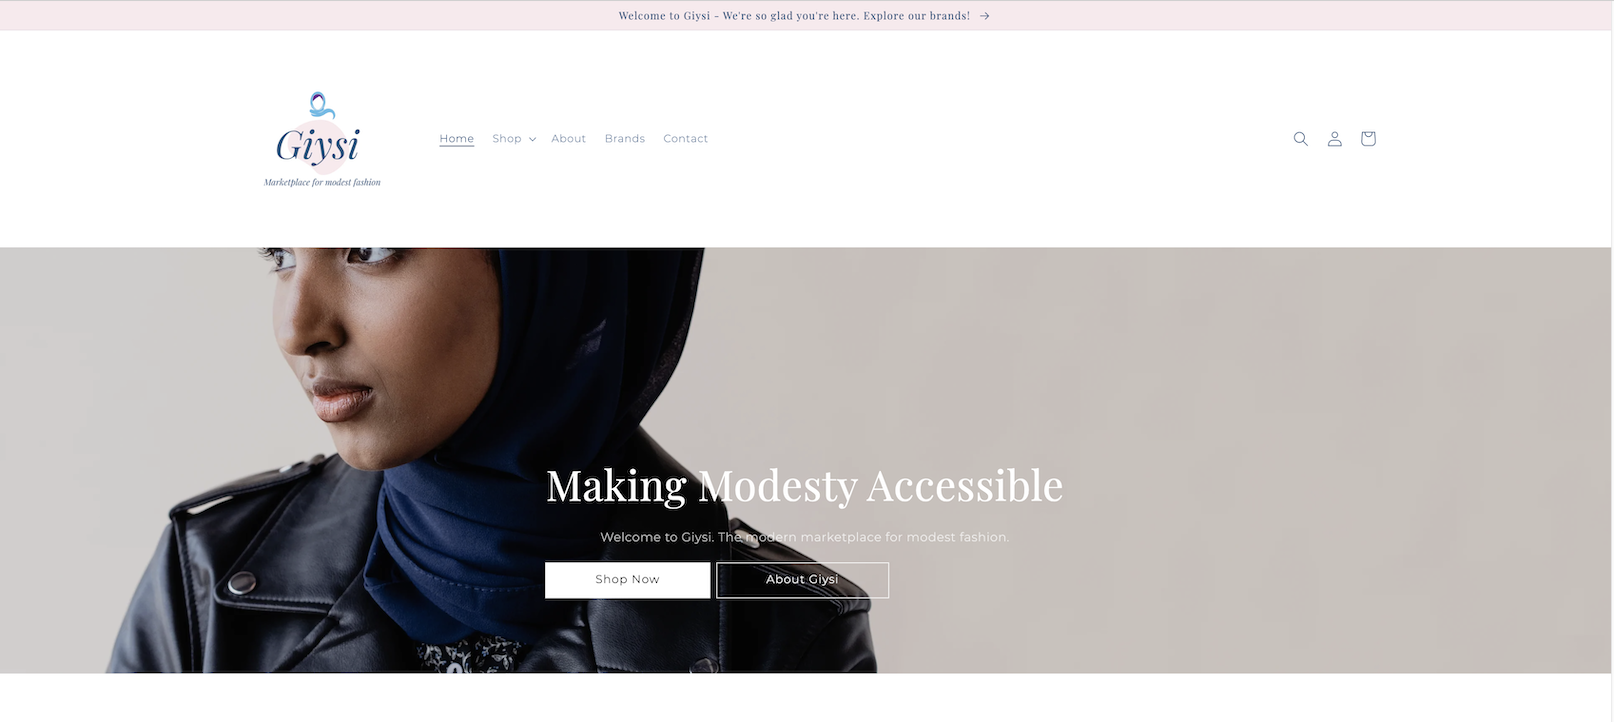Expand the Shop dropdown chevron
This screenshot has width=1614, height=722.
coord(532,139)
